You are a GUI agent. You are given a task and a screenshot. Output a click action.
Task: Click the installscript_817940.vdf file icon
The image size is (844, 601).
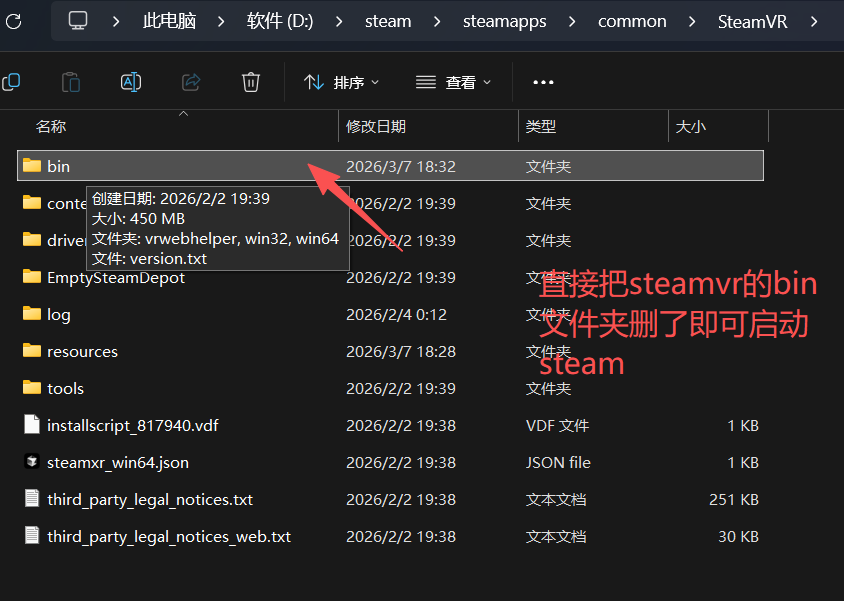(32, 425)
